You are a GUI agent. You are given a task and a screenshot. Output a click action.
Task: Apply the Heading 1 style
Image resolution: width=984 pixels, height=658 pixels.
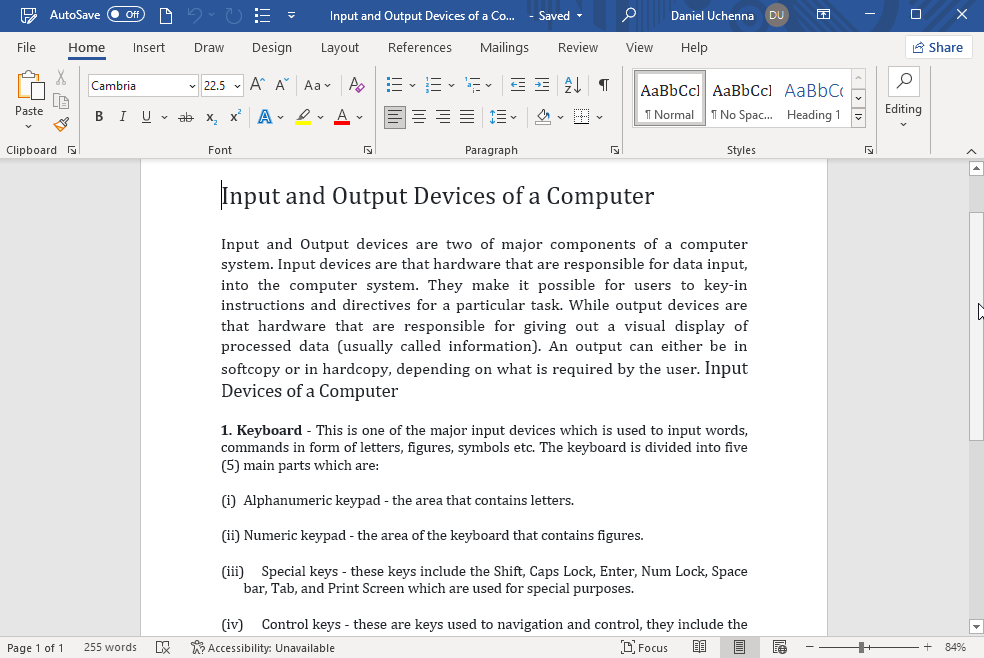813,98
